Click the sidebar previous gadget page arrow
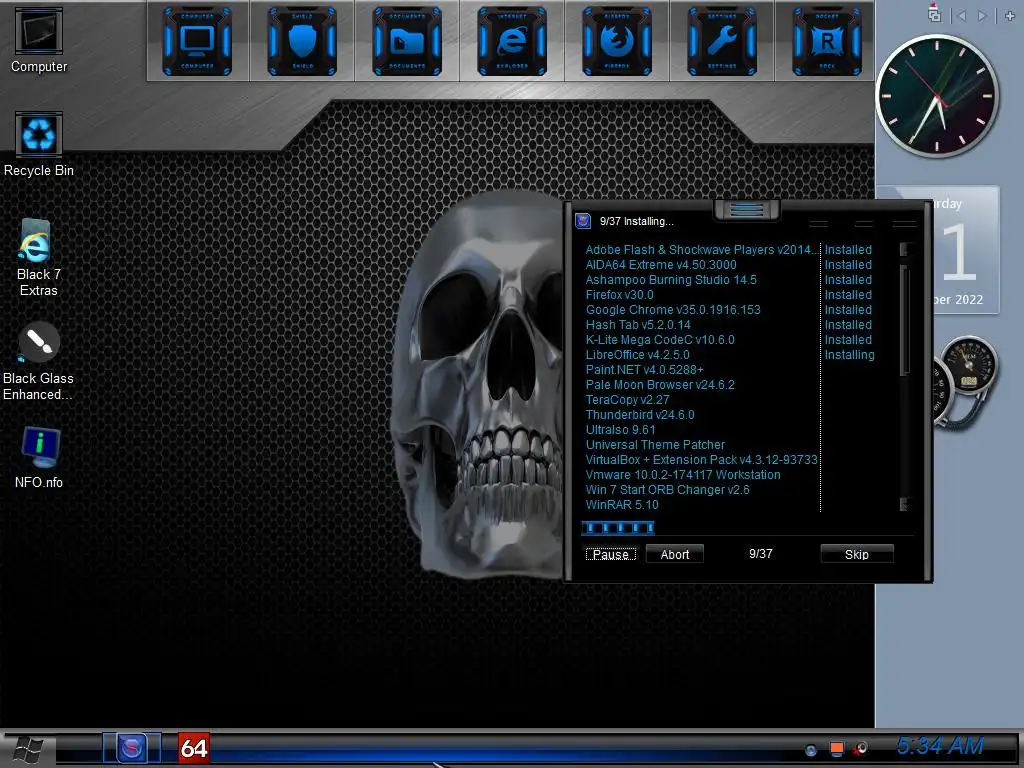This screenshot has height=768, width=1024. click(x=961, y=16)
